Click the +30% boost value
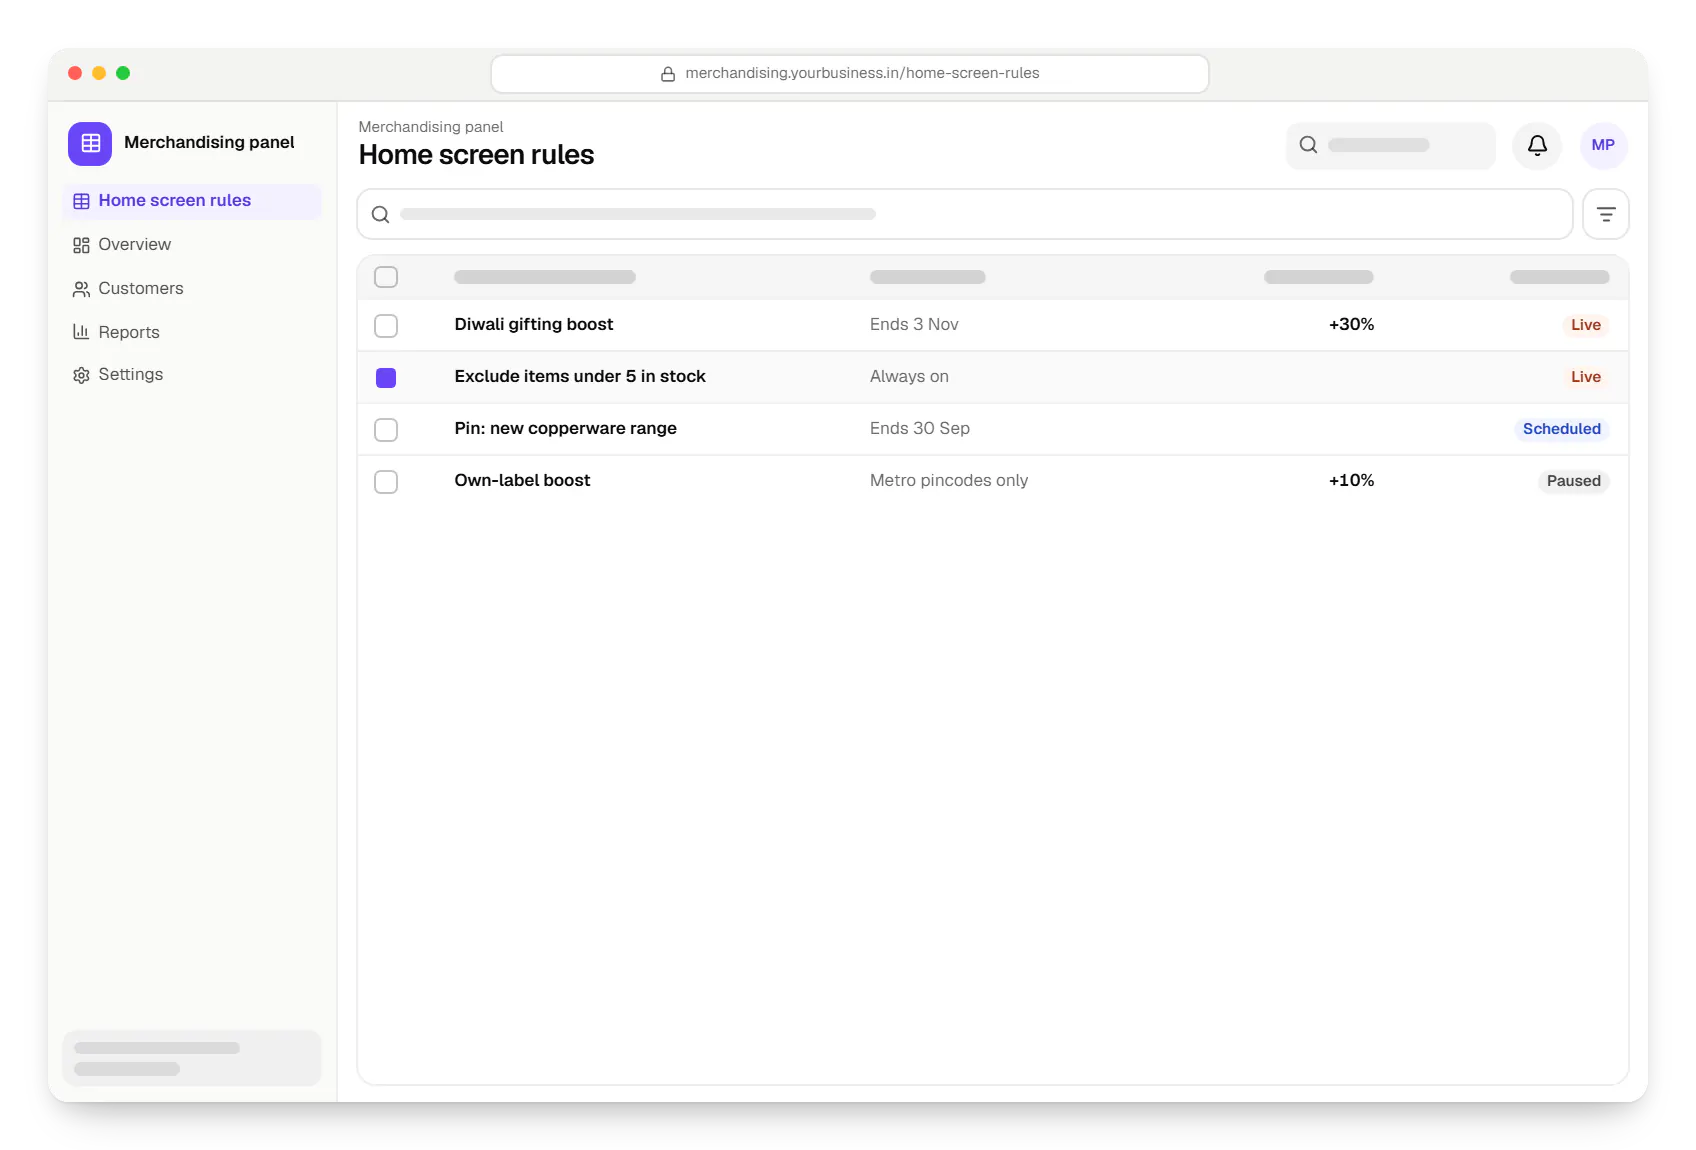1696x1150 pixels. click(x=1351, y=324)
